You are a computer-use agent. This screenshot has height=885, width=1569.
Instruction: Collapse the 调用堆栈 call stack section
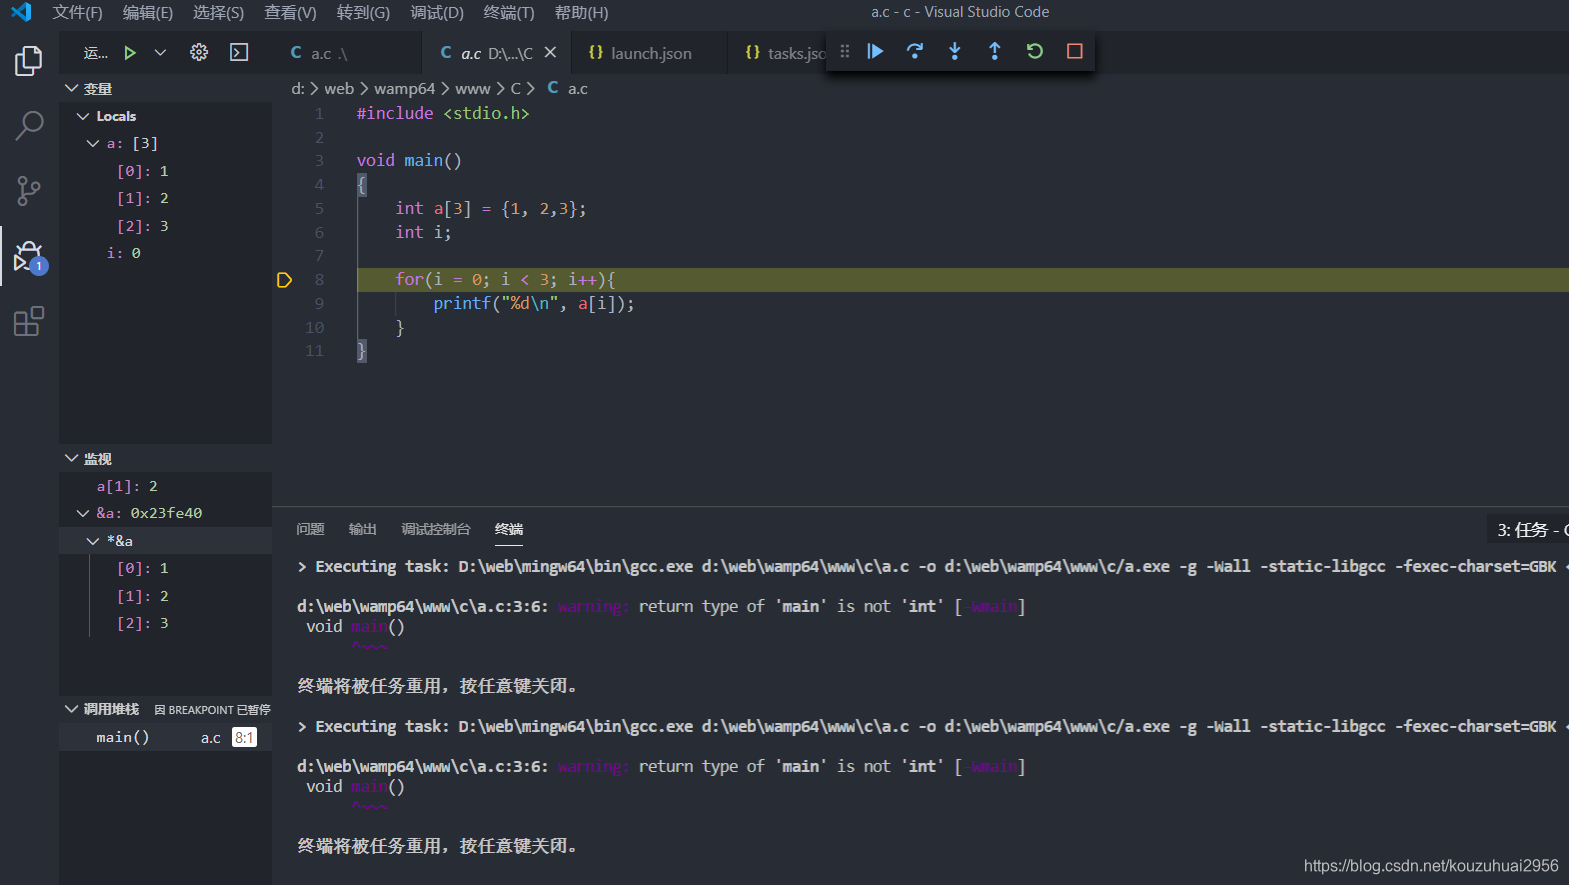72,709
